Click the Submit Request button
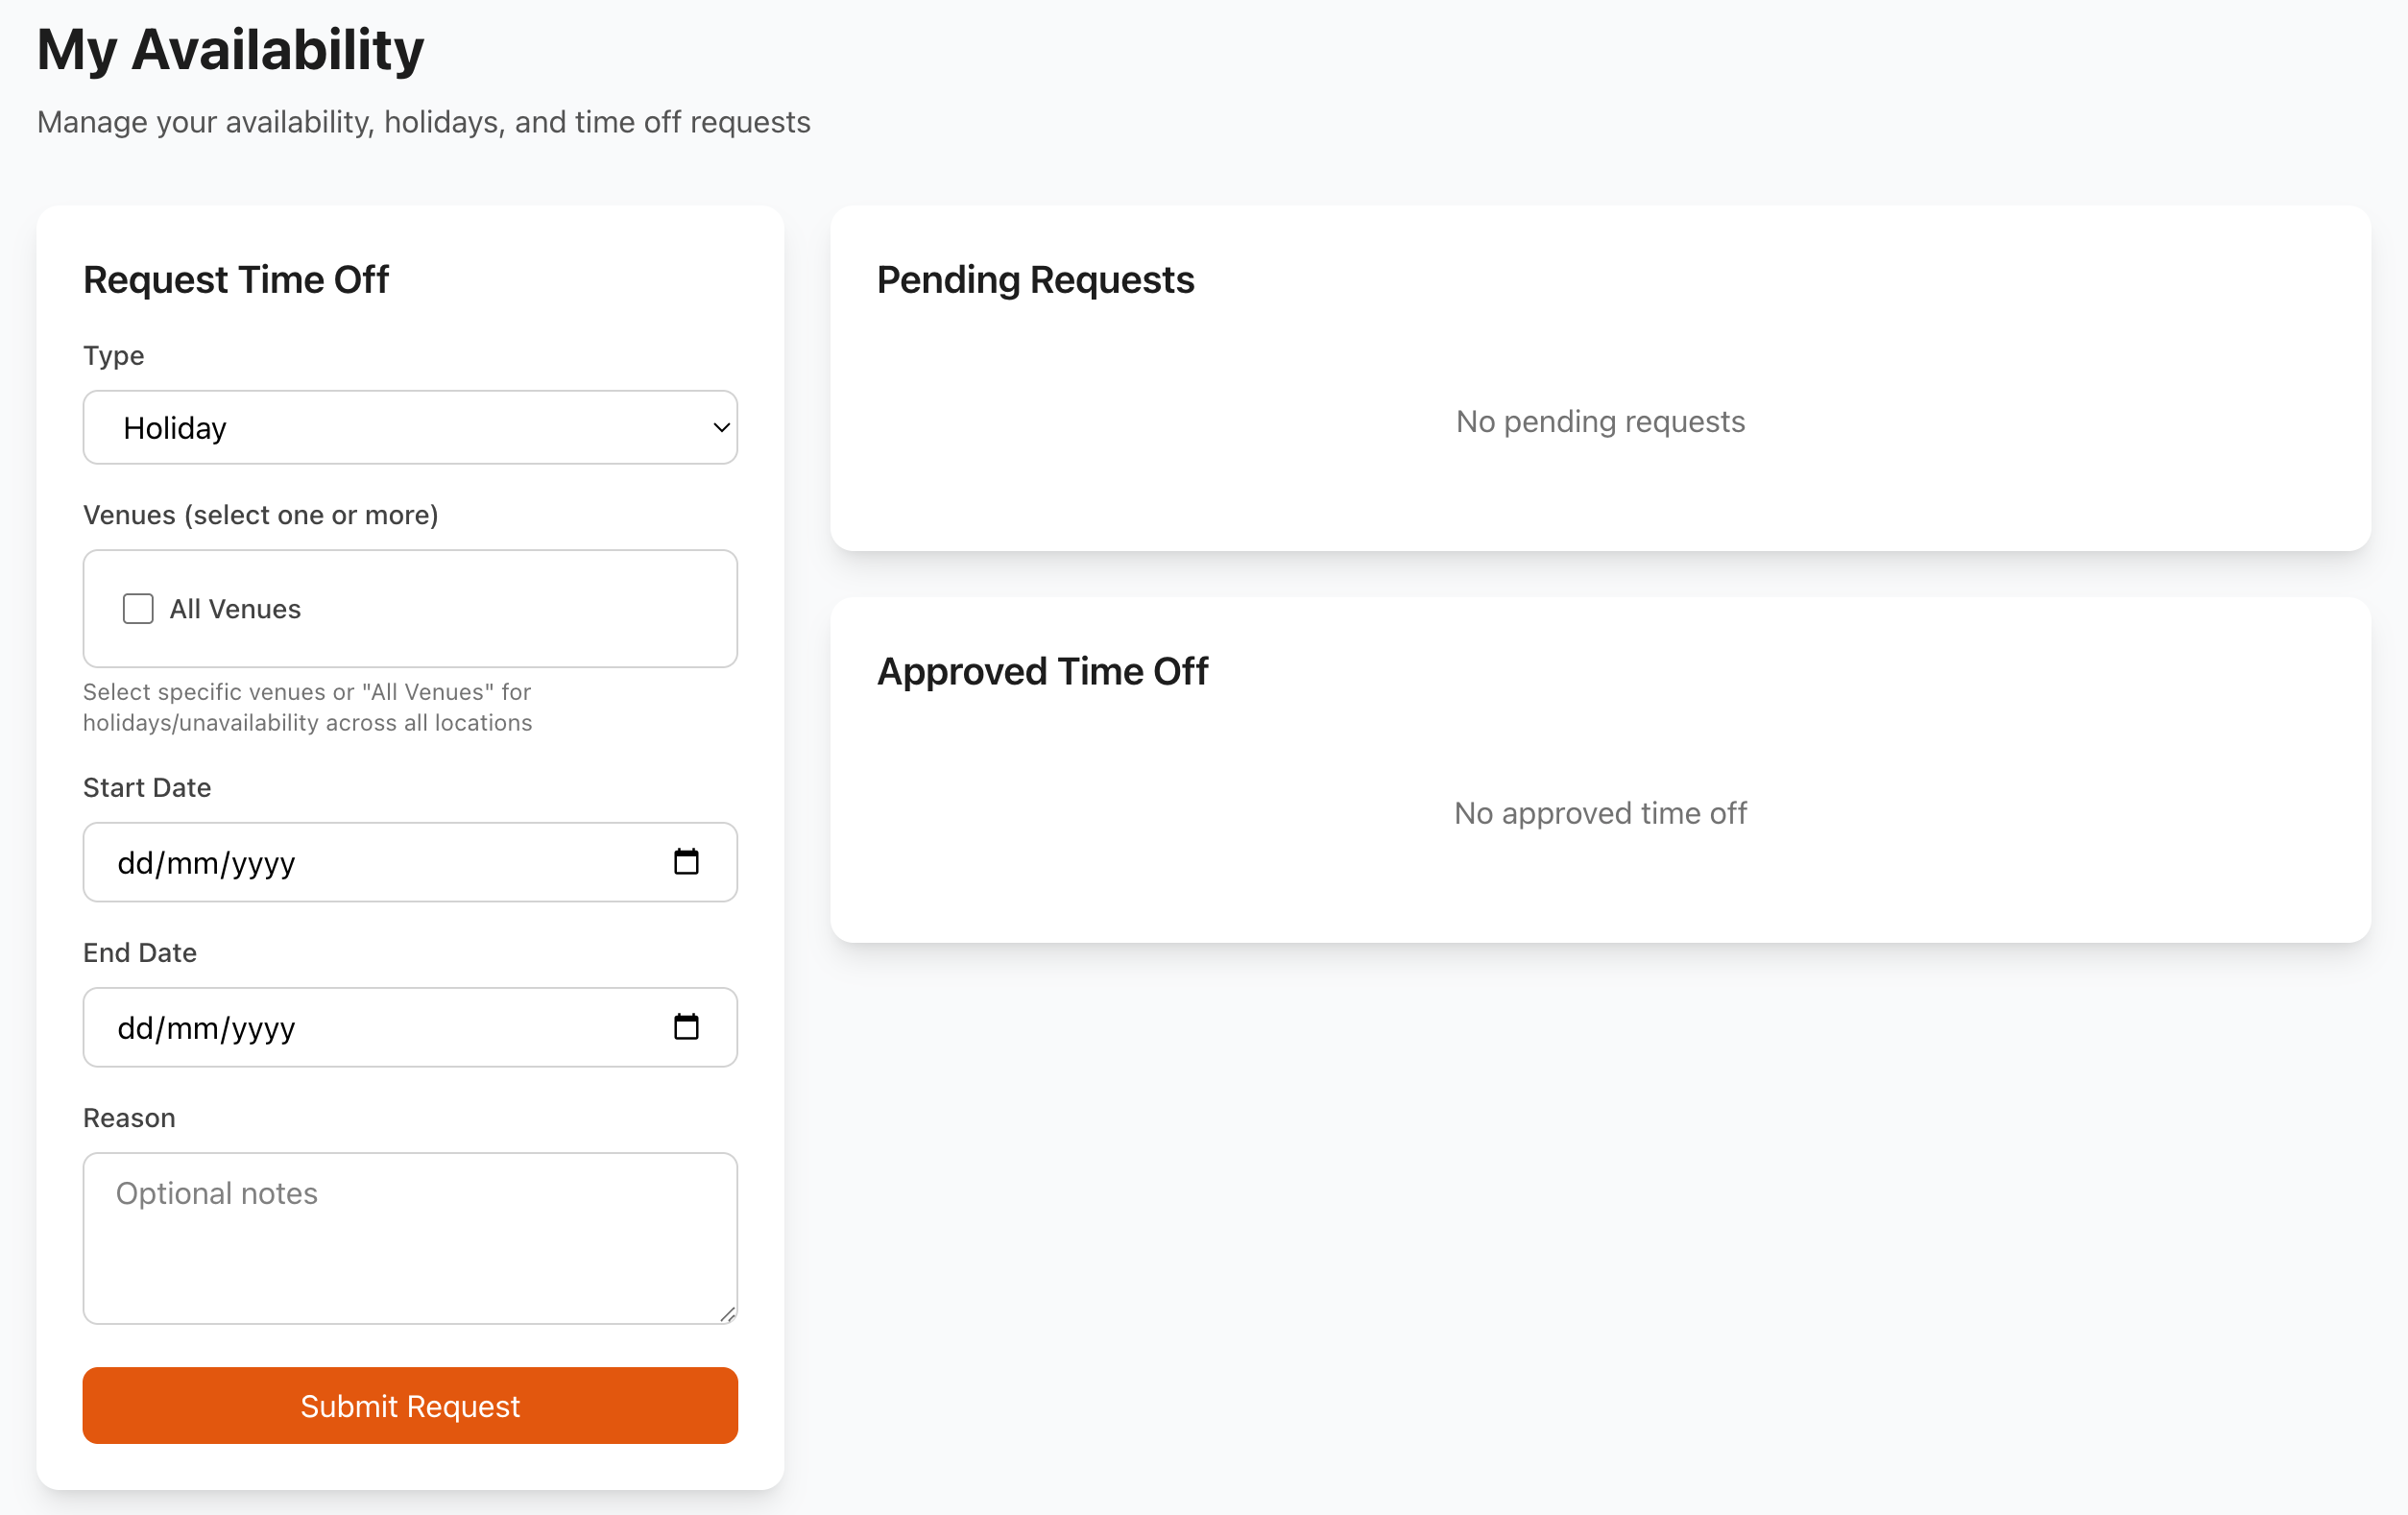The image size is (2408, 1515). click(410, 1405)
